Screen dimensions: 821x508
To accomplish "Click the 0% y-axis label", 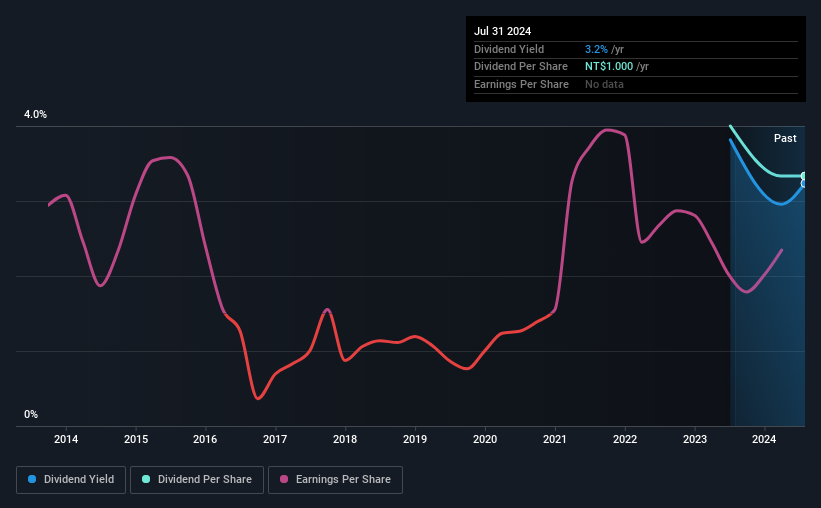I will (x=31, y=414).
